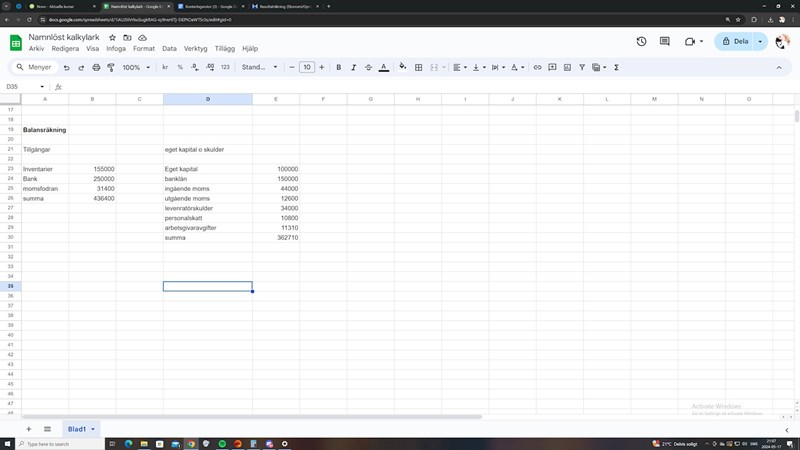Open the Verktyg menu

tap(195, 48)
